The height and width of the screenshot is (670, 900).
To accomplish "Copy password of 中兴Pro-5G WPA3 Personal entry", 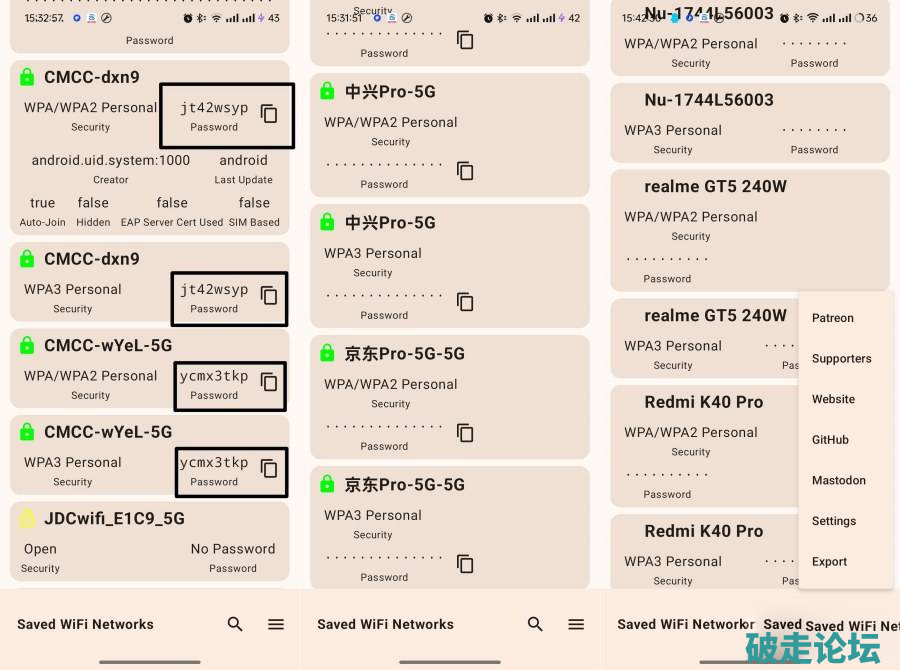I will [465, 302].
